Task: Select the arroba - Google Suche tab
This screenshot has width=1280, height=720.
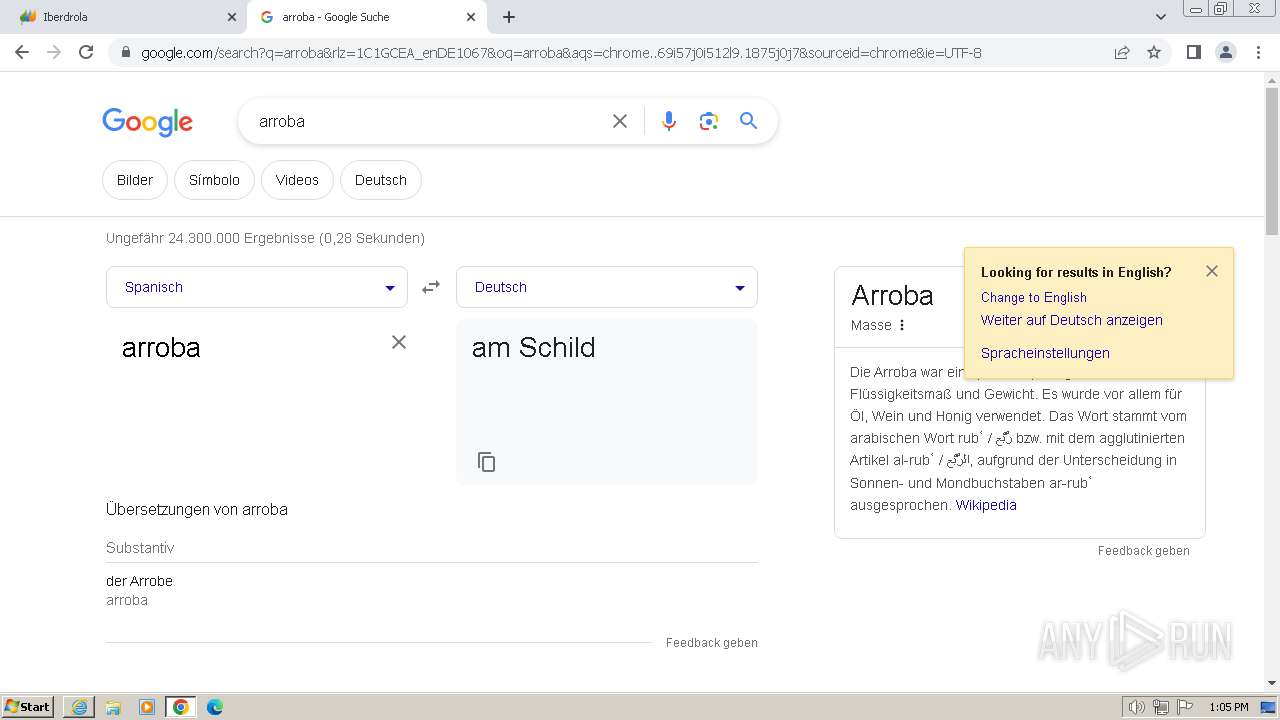Action: [367, 17]
